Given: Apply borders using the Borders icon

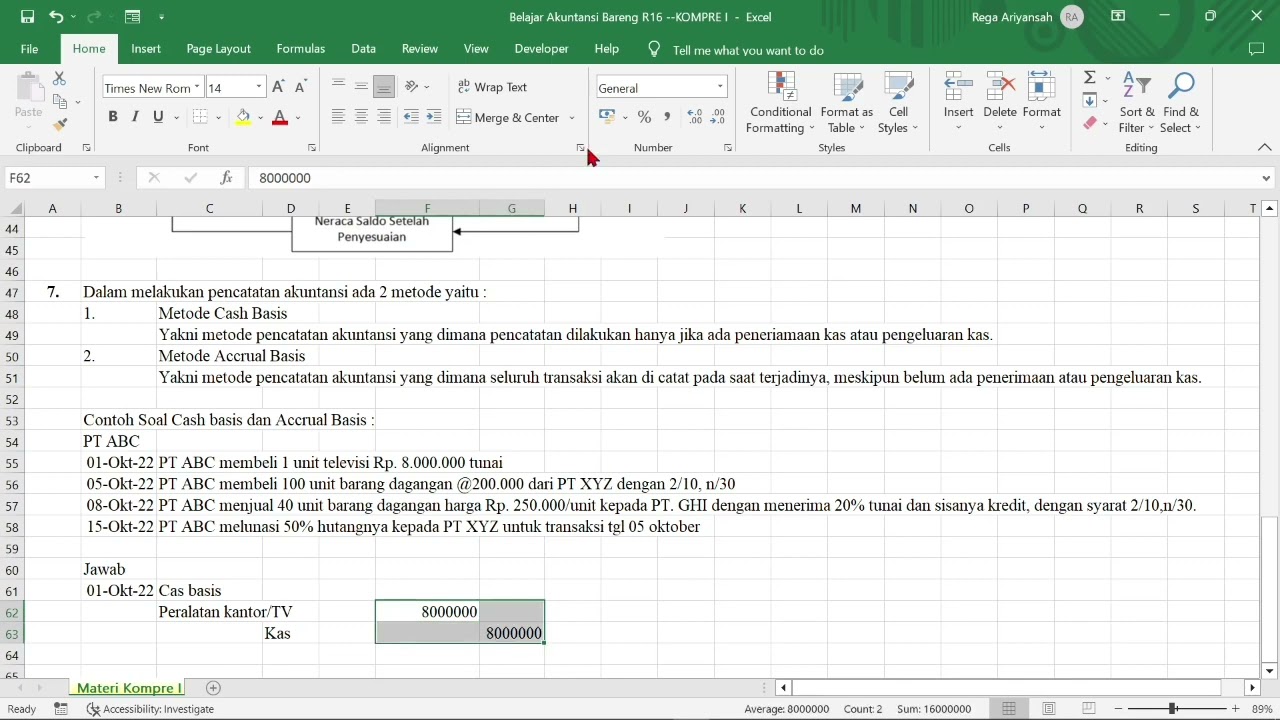Looking at the screenshot, I should click(x=200, y=117).
